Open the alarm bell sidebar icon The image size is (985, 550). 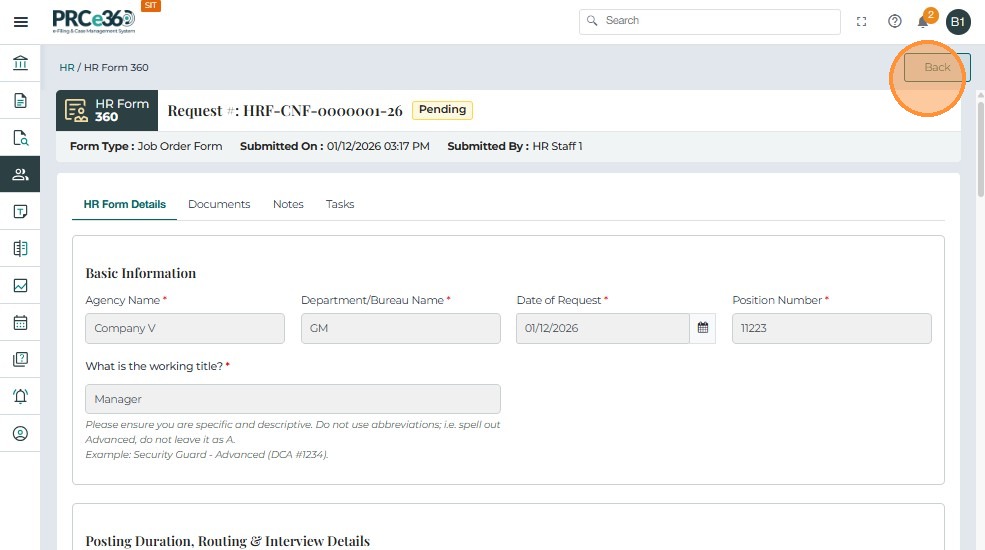pos(20,396)
